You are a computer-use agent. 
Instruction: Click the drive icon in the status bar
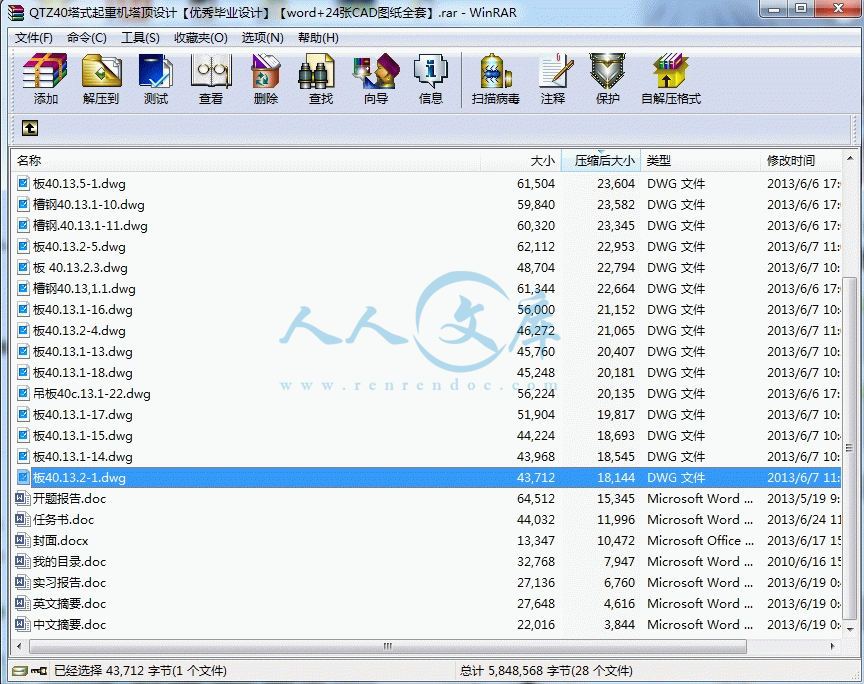click(x=20, y=671)
